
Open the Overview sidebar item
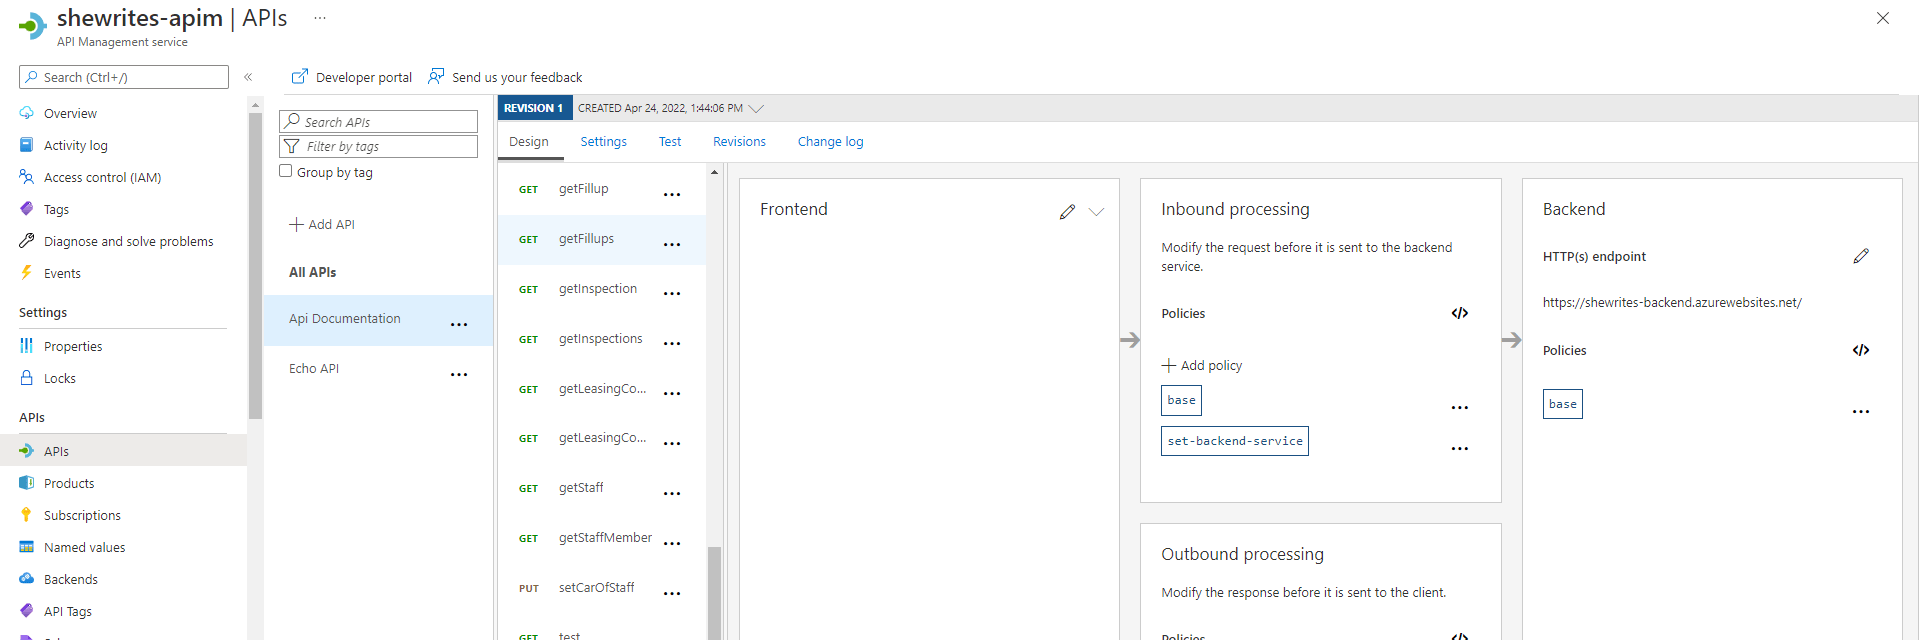click(x=70, y=113)
